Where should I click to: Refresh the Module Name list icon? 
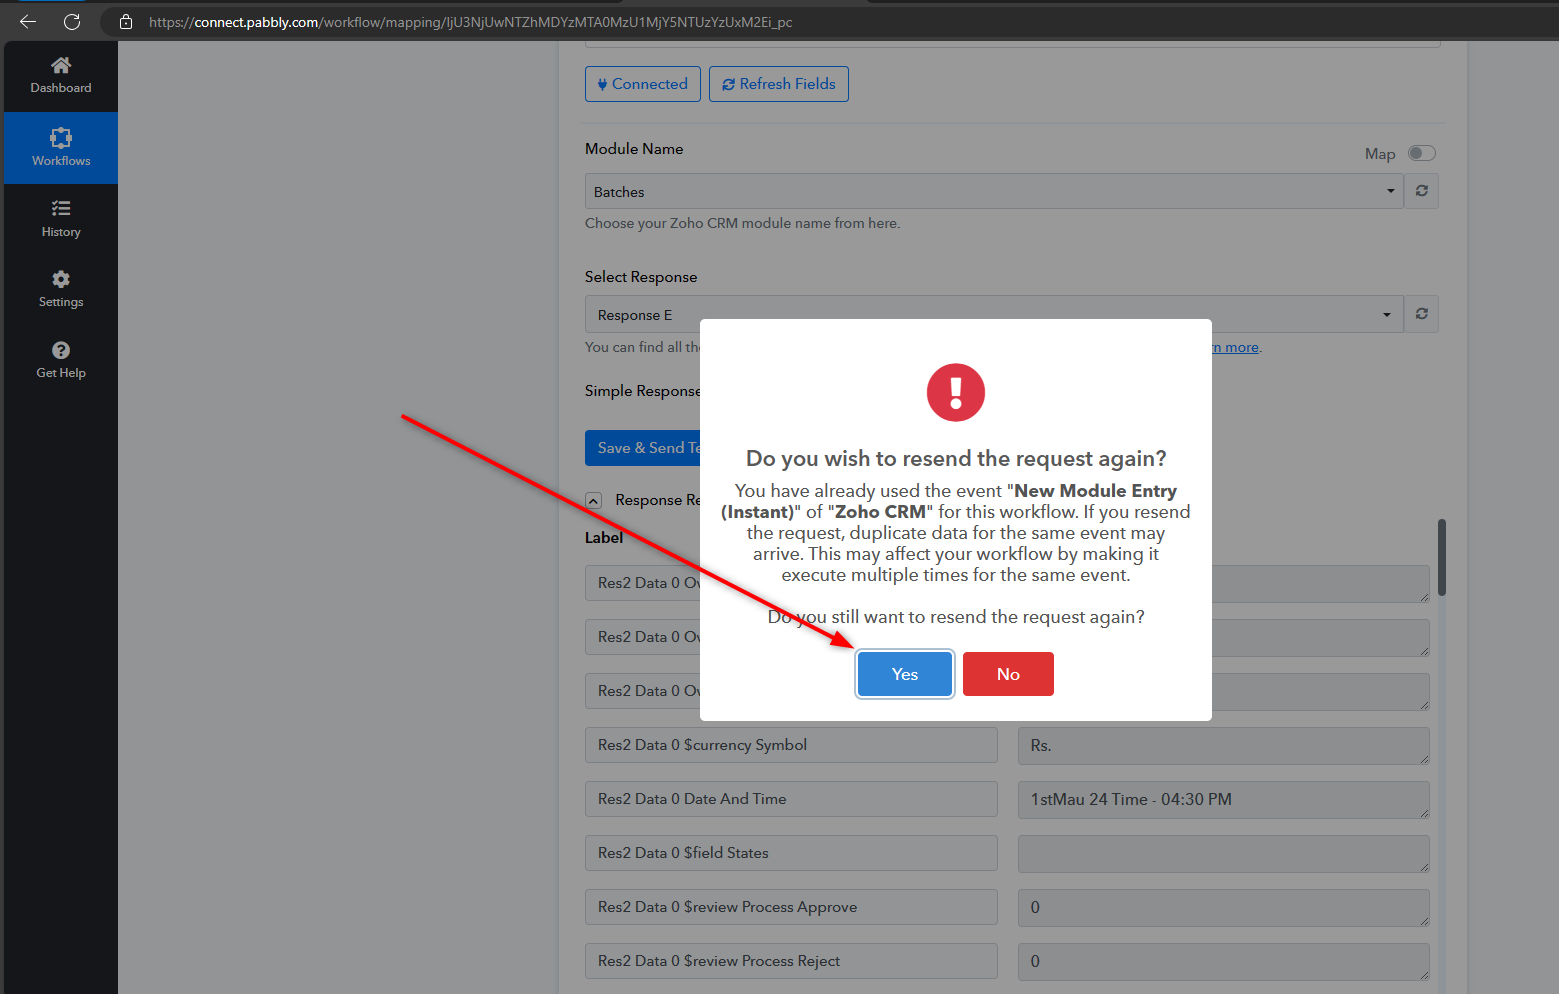1421,191
